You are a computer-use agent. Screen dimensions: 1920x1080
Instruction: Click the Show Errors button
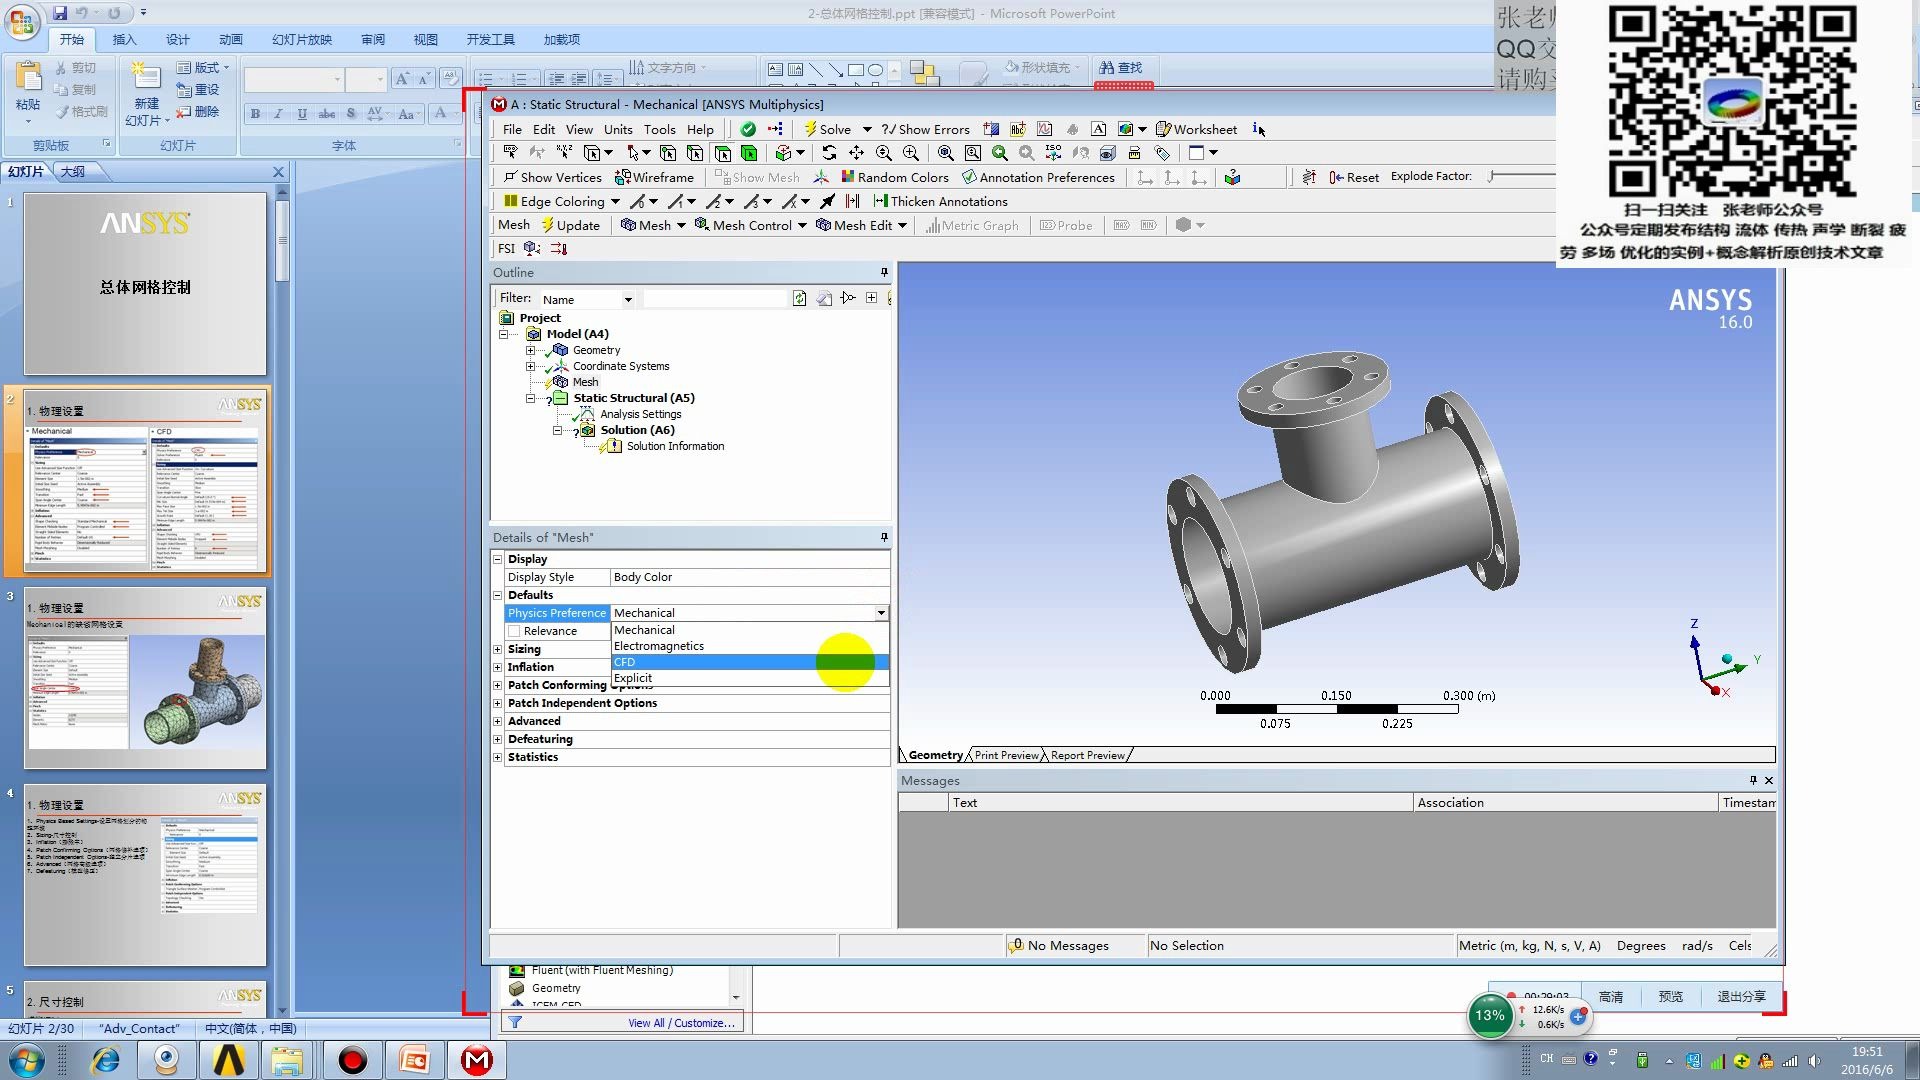(x=925, y=129)
